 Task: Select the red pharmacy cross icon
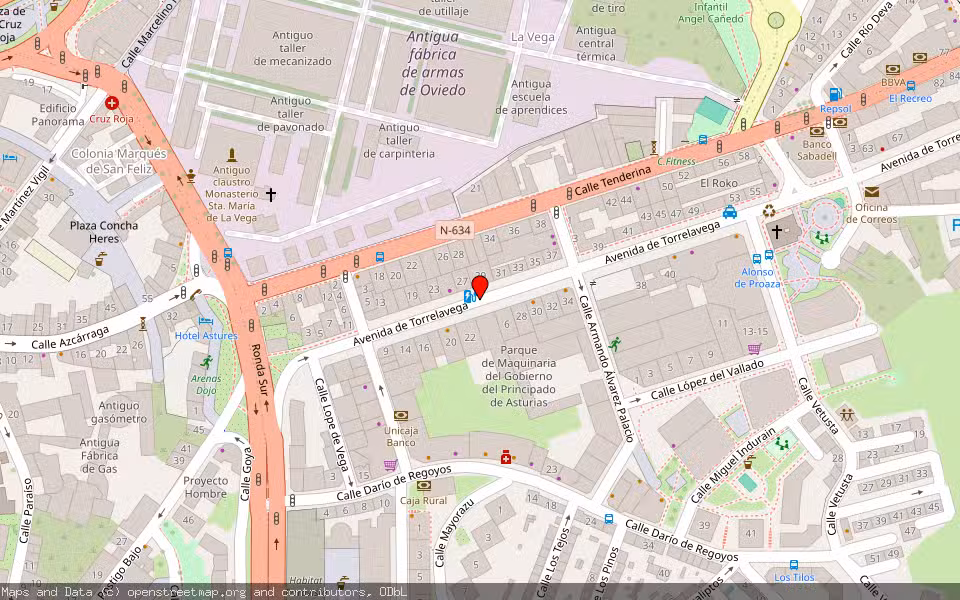click(x=506, y=457)
